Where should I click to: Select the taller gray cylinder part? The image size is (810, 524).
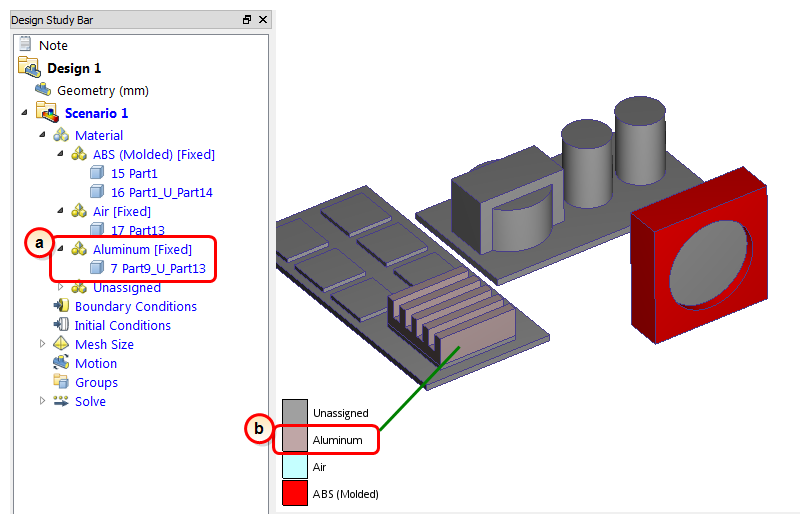tap(640, 140)
